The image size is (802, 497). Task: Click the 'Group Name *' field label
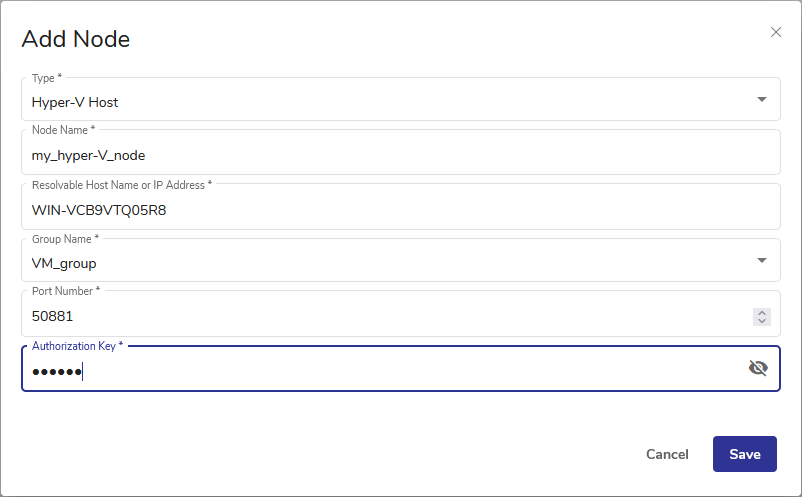[x=66, y=239]
